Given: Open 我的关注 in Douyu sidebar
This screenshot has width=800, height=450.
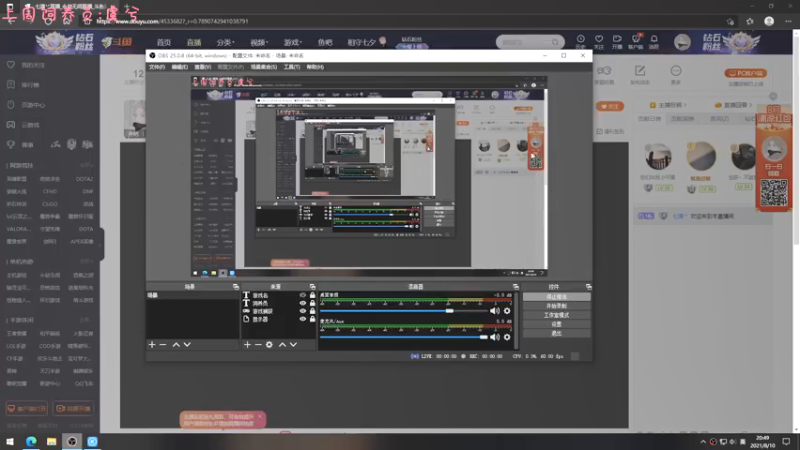Looking at the screenshot, I should click(x=27, y=65).
